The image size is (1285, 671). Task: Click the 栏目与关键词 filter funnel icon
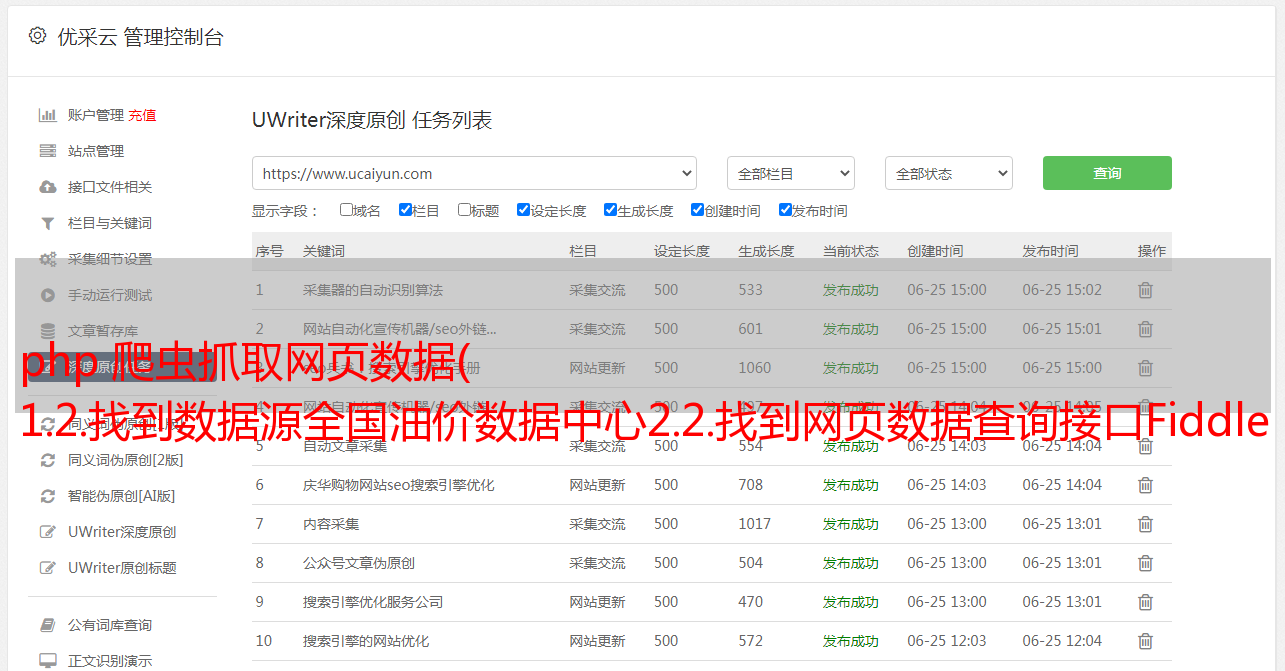click(x=47, y=223)
